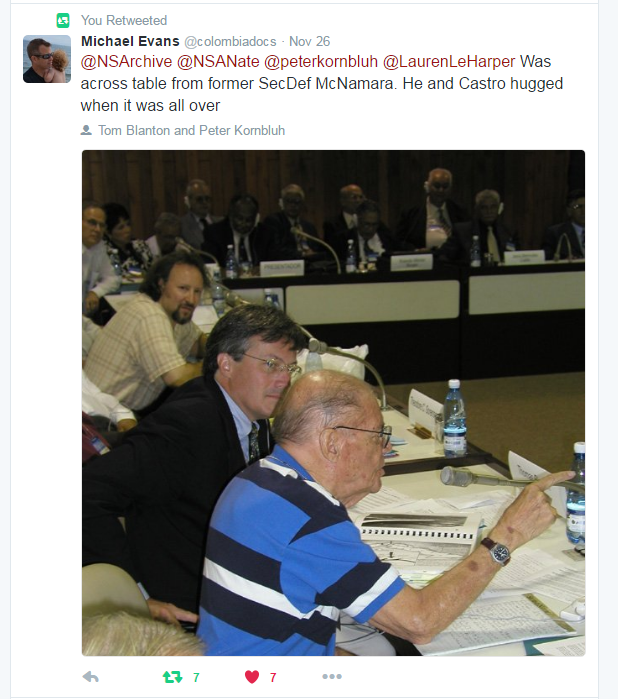Open the @NSANate mention
Viewport: 618px width, 699px height.
pyautogui.click(x=218, y=62)
